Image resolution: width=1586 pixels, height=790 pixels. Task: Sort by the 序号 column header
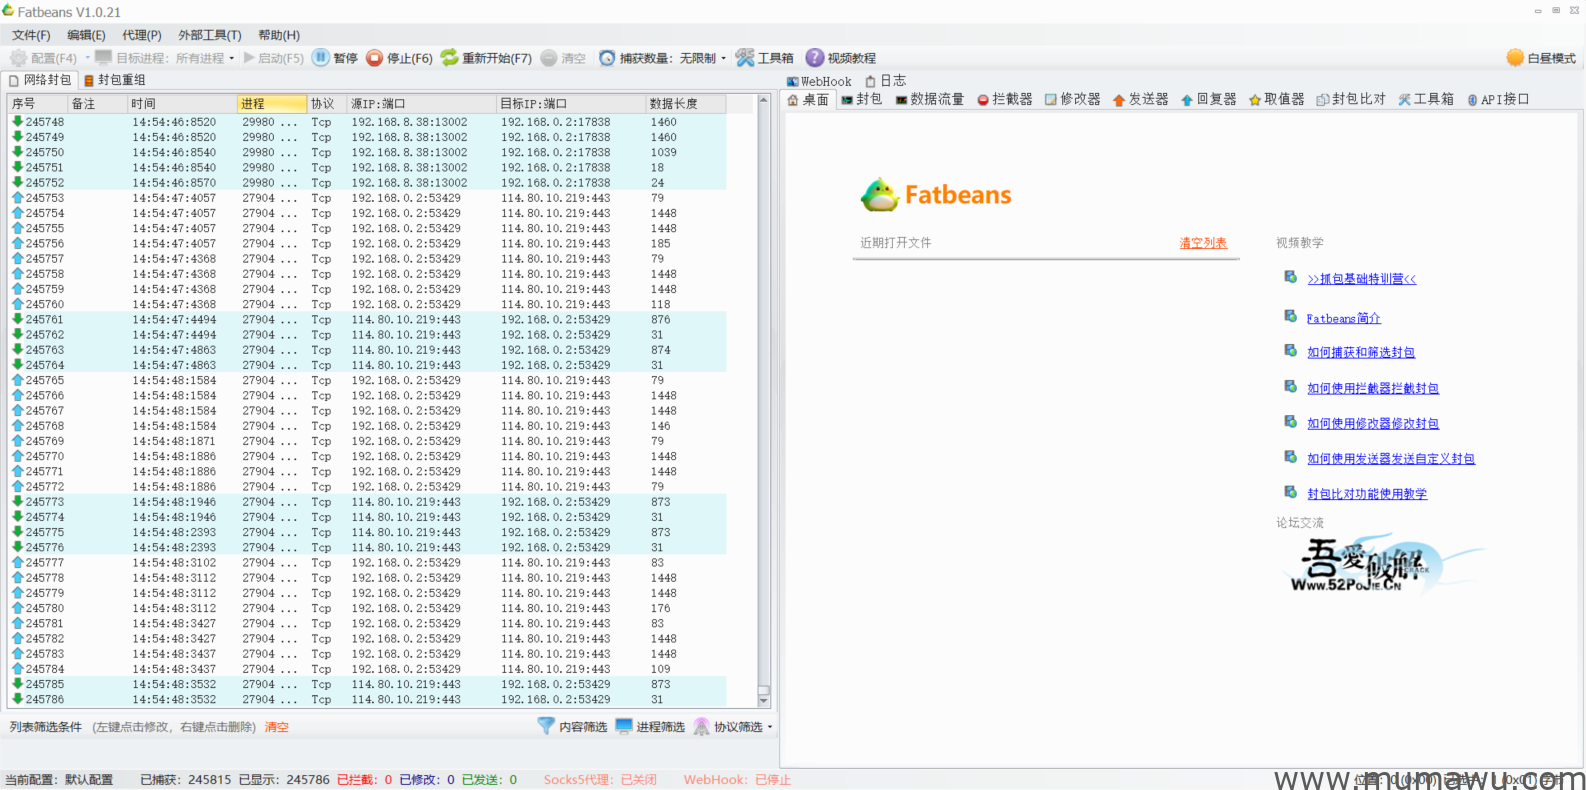(37, 103)
